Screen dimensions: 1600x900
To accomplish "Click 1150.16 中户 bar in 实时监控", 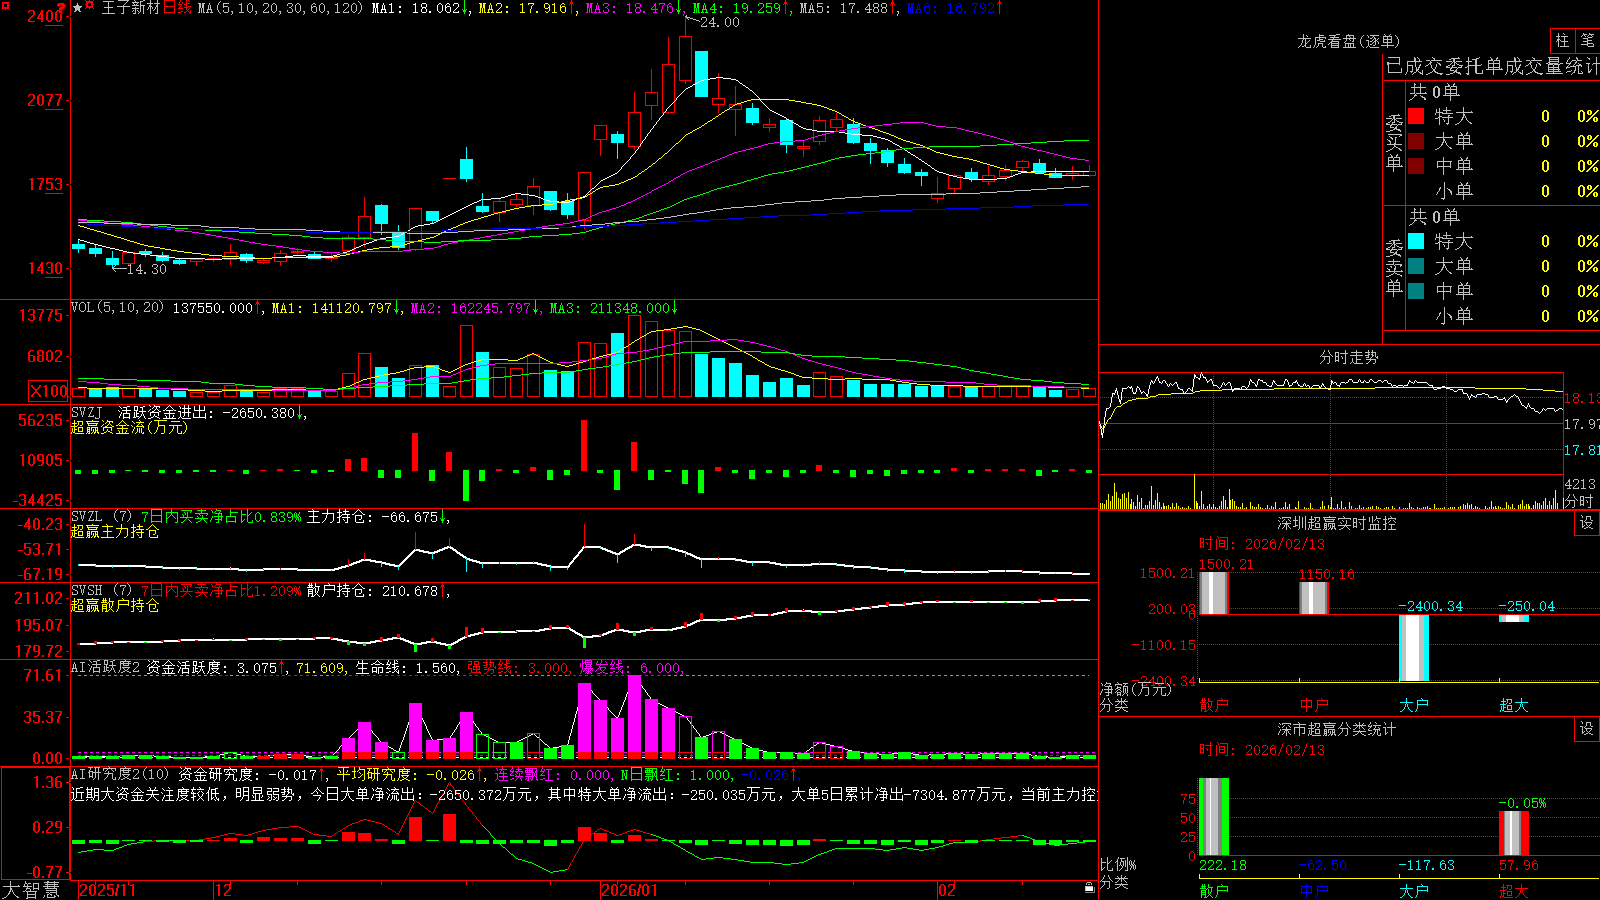I will pos(1314,597).
